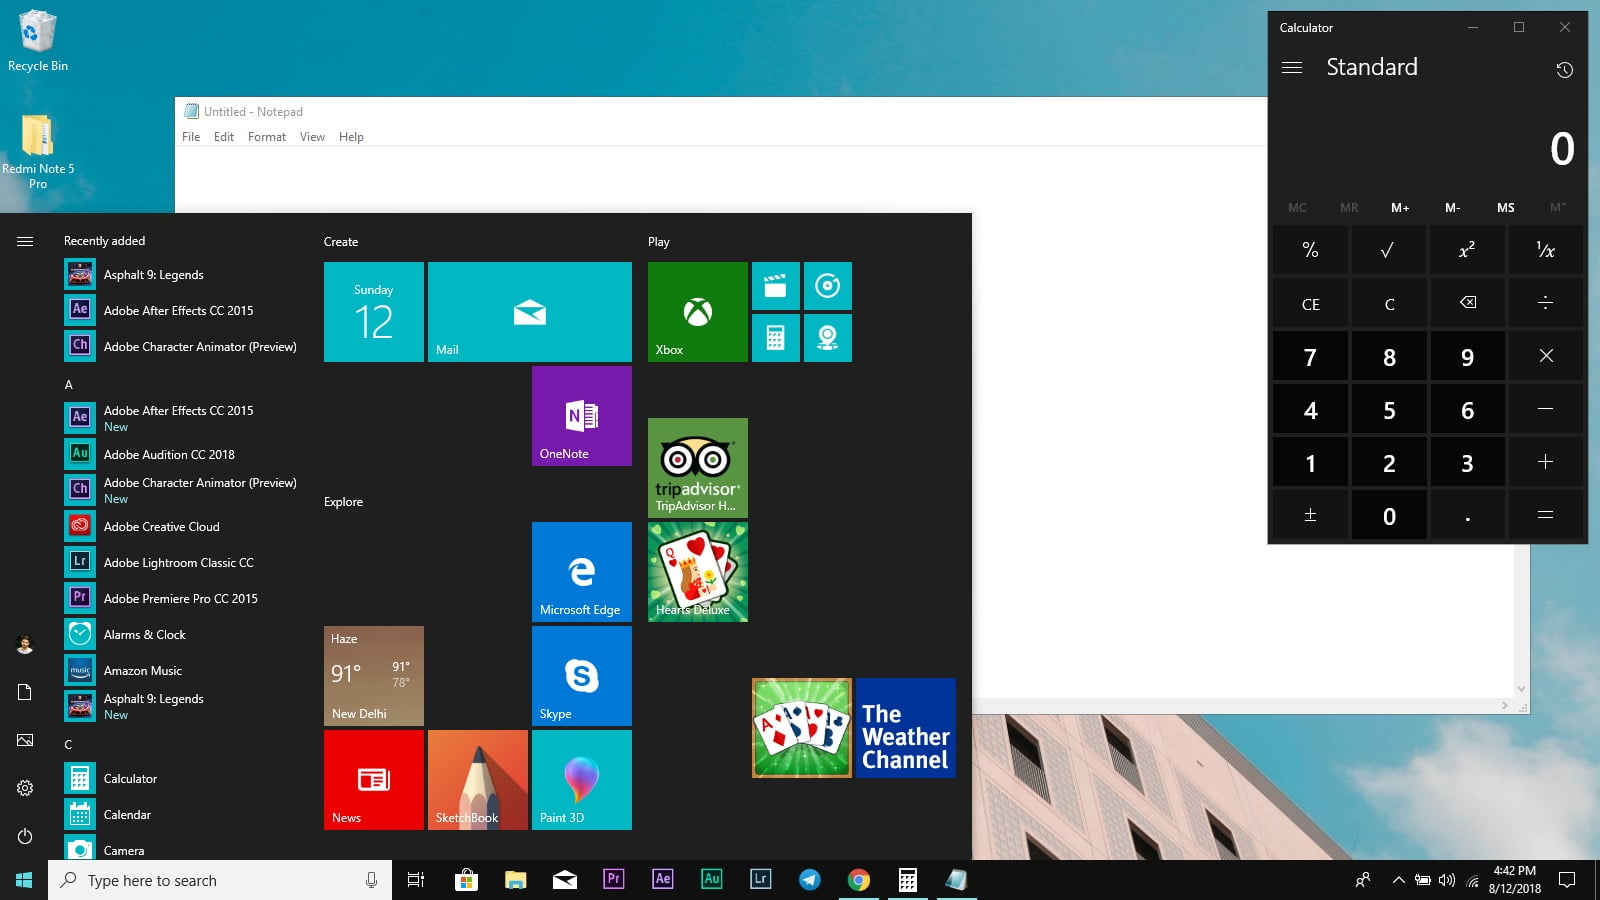Open the Edit menu in Notepad

223,137
